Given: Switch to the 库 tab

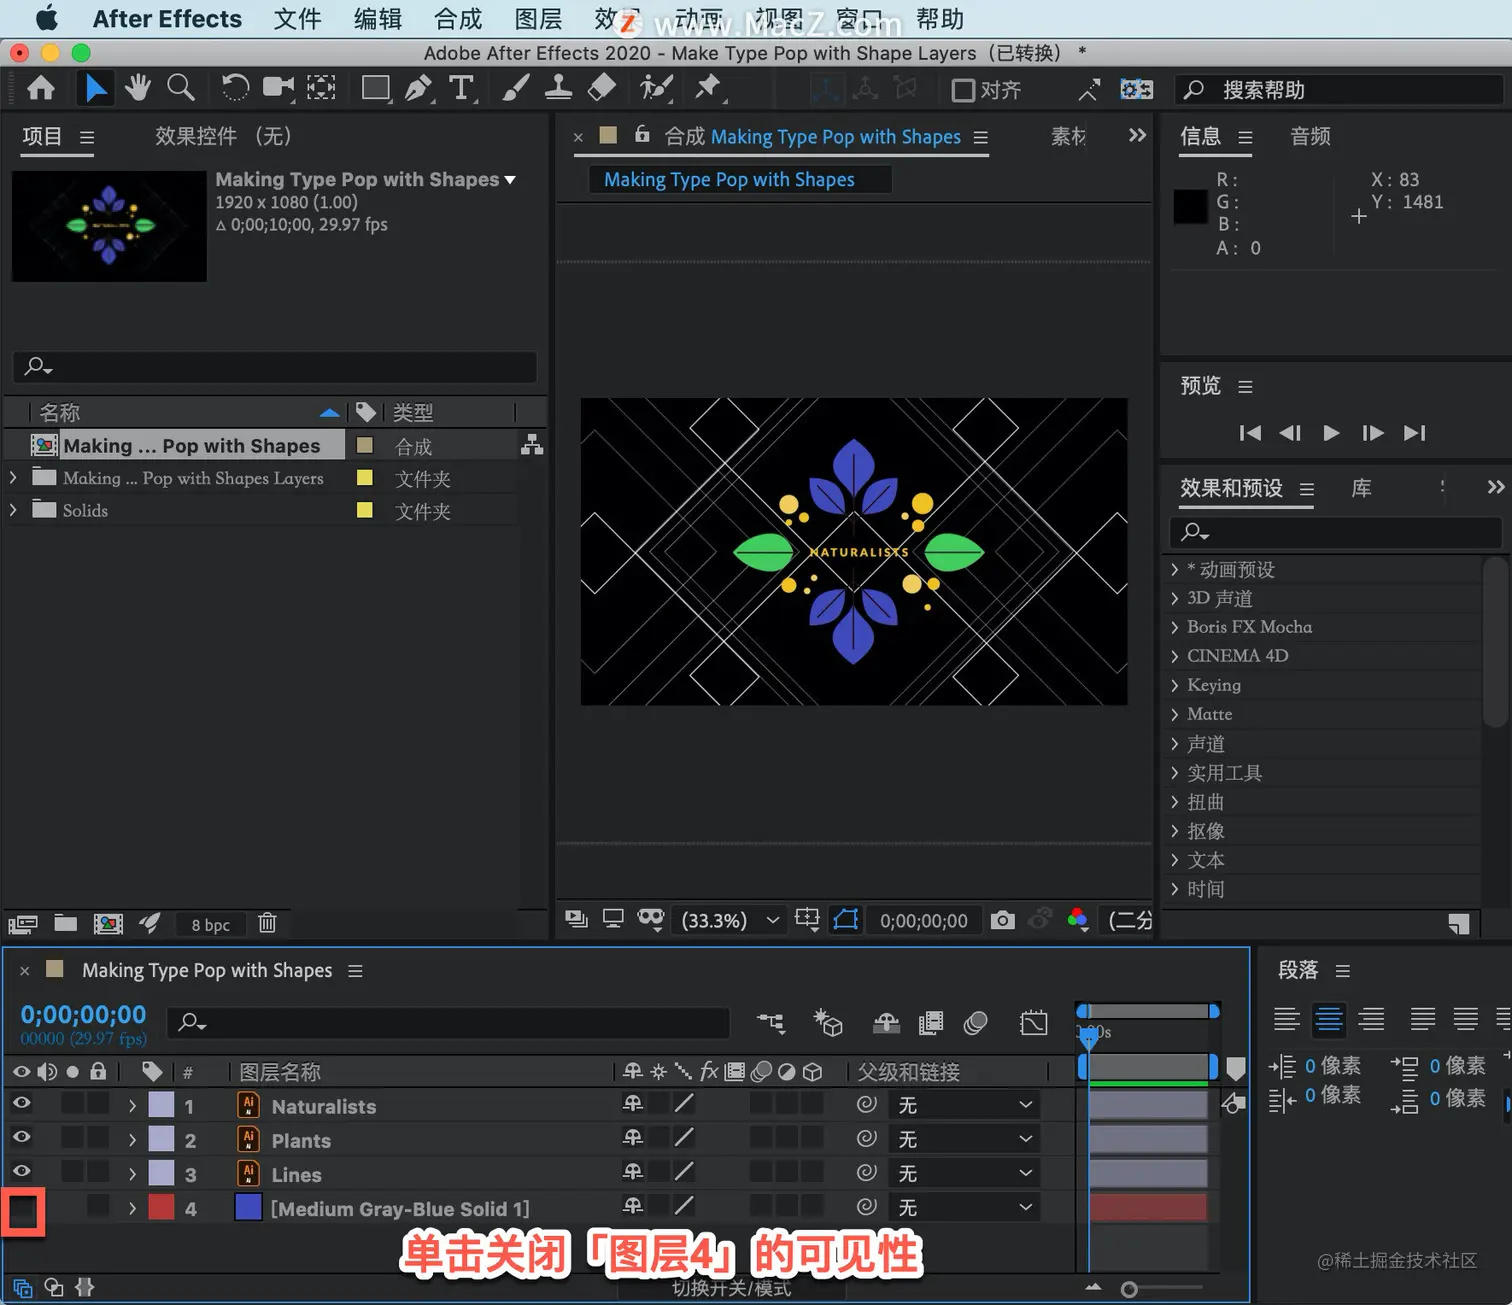Looking at the screenshot, I should pos(1361,488).
